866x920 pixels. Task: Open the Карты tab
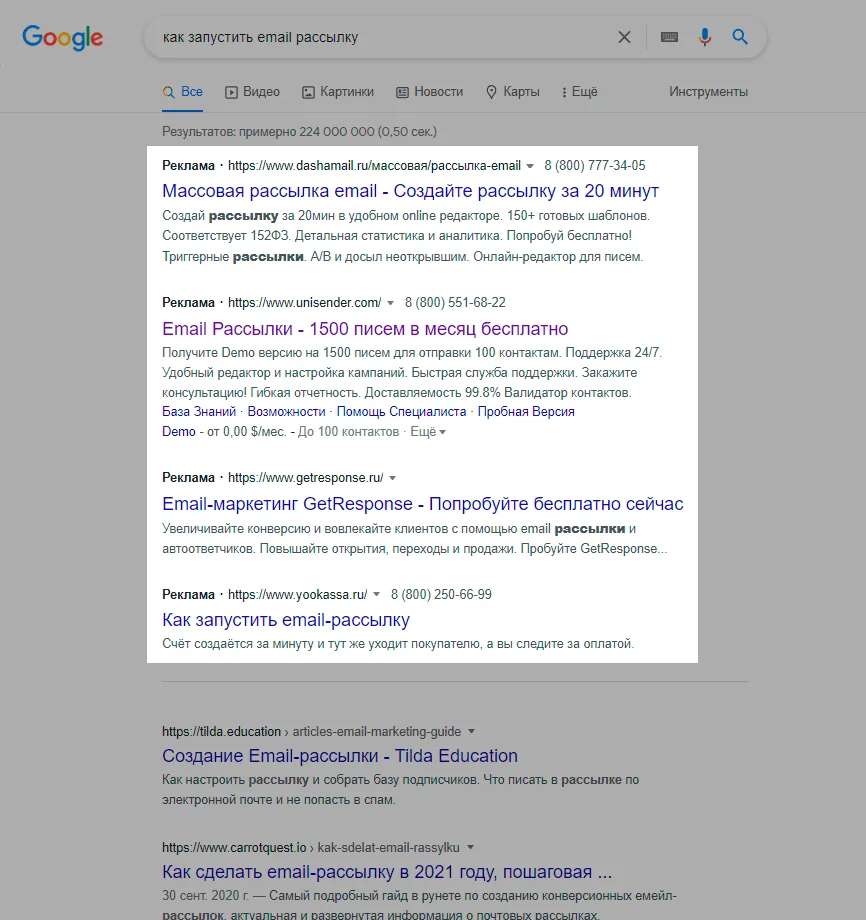point(513,92)
